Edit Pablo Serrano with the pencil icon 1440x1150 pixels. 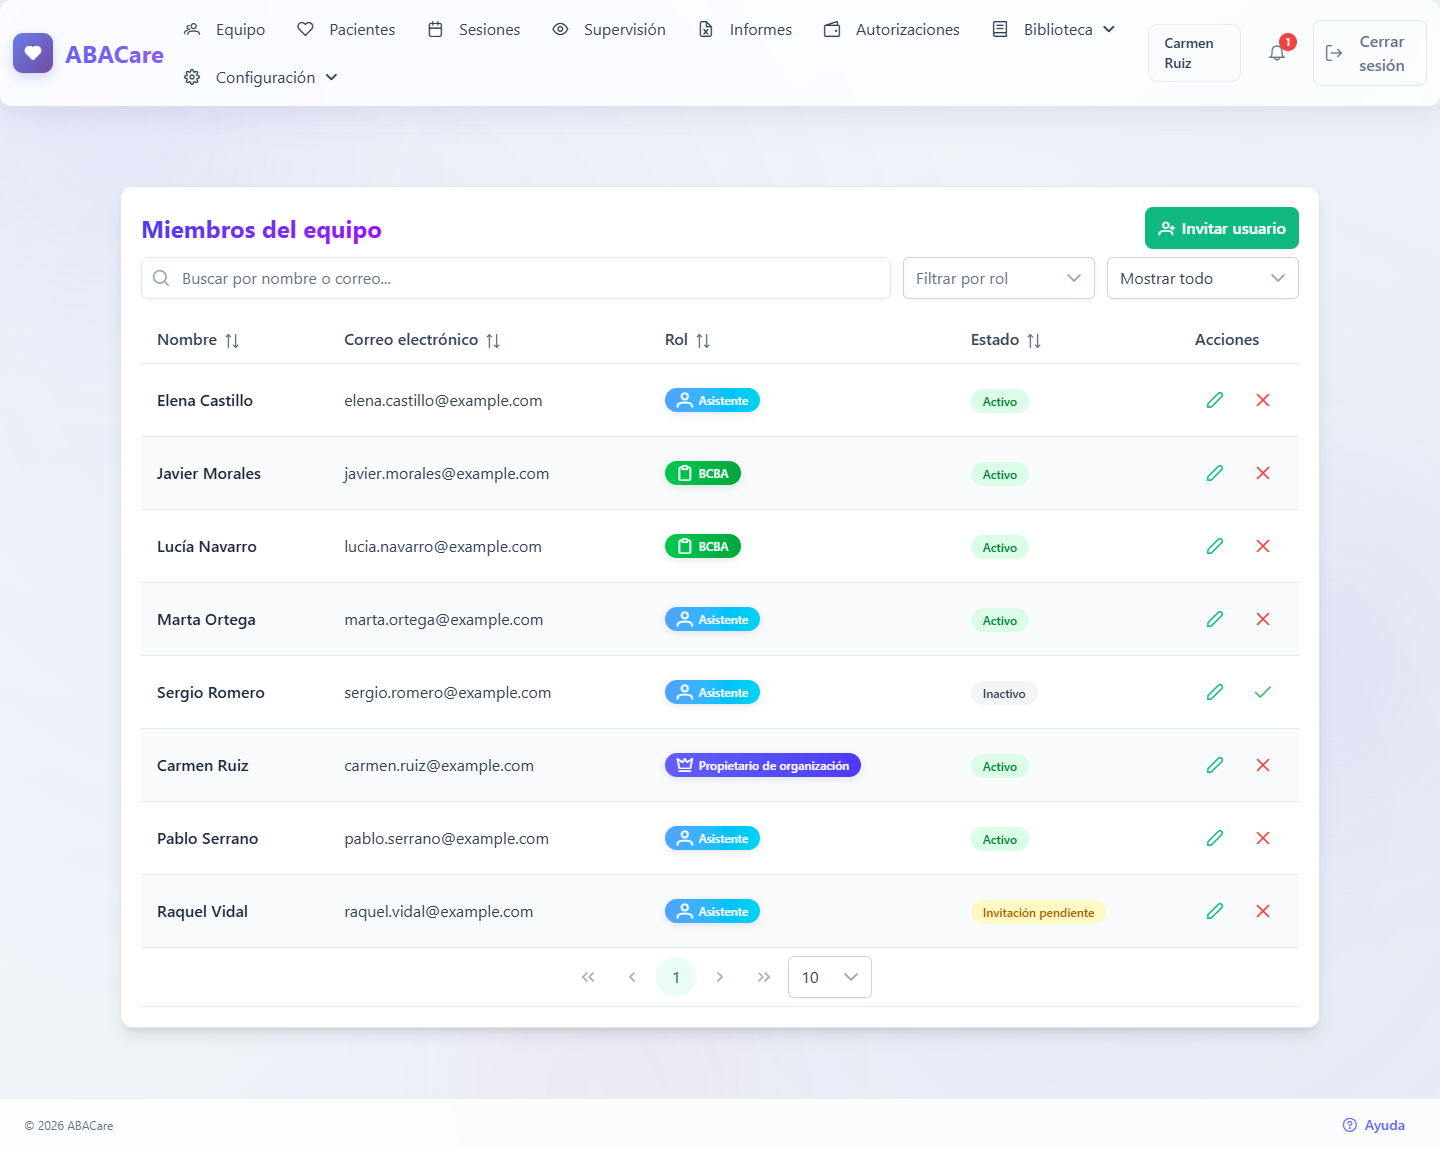1215,838
